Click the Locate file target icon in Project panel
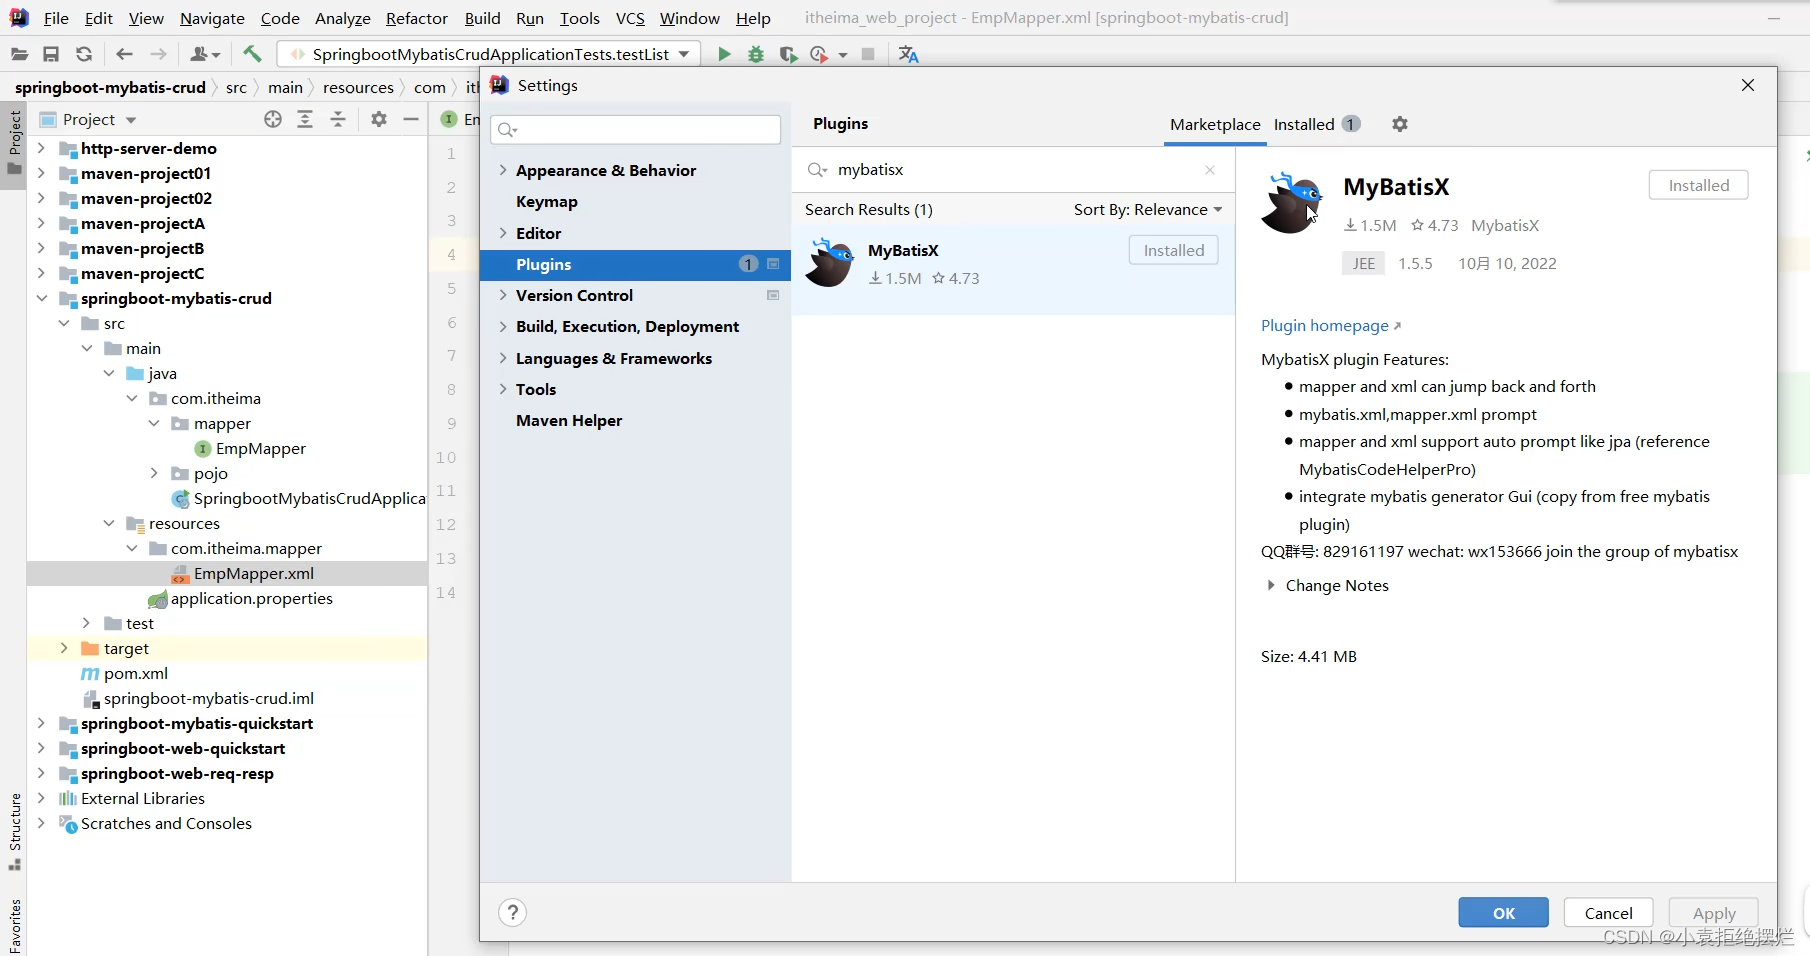The image size is (1810, 956). coord(273,119)
